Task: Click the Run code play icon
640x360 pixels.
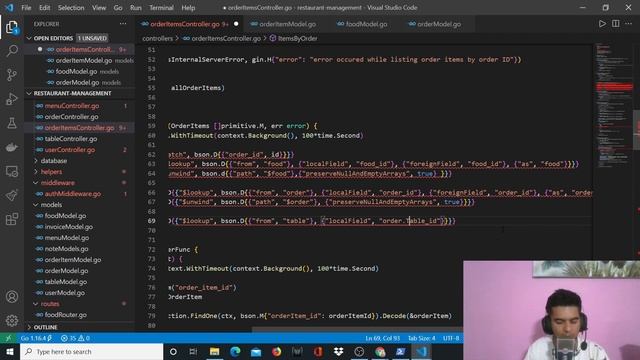Action: point(602,24)
